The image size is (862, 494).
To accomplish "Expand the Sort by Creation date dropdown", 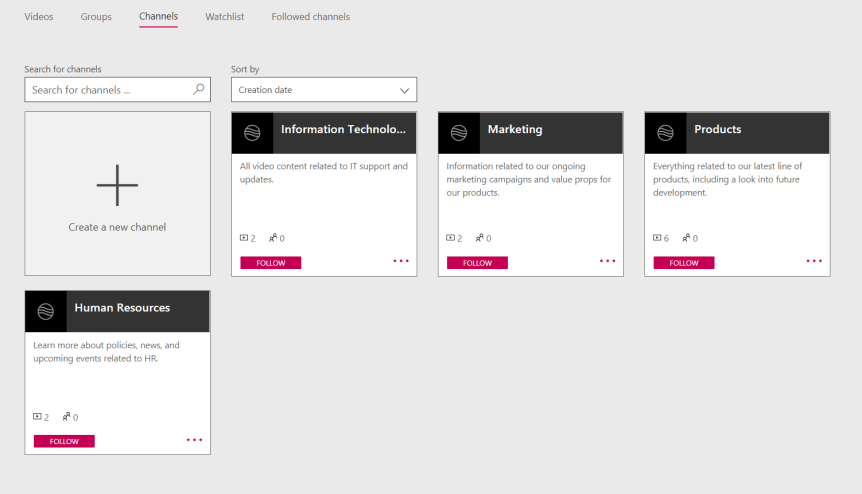I will pyautogui.click(x=323, y=90).
